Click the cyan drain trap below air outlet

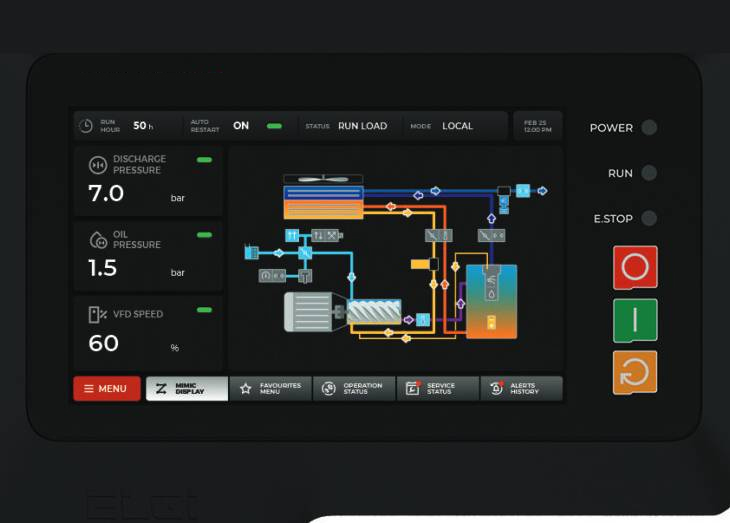pyautogui.click(x=504, y=204)
